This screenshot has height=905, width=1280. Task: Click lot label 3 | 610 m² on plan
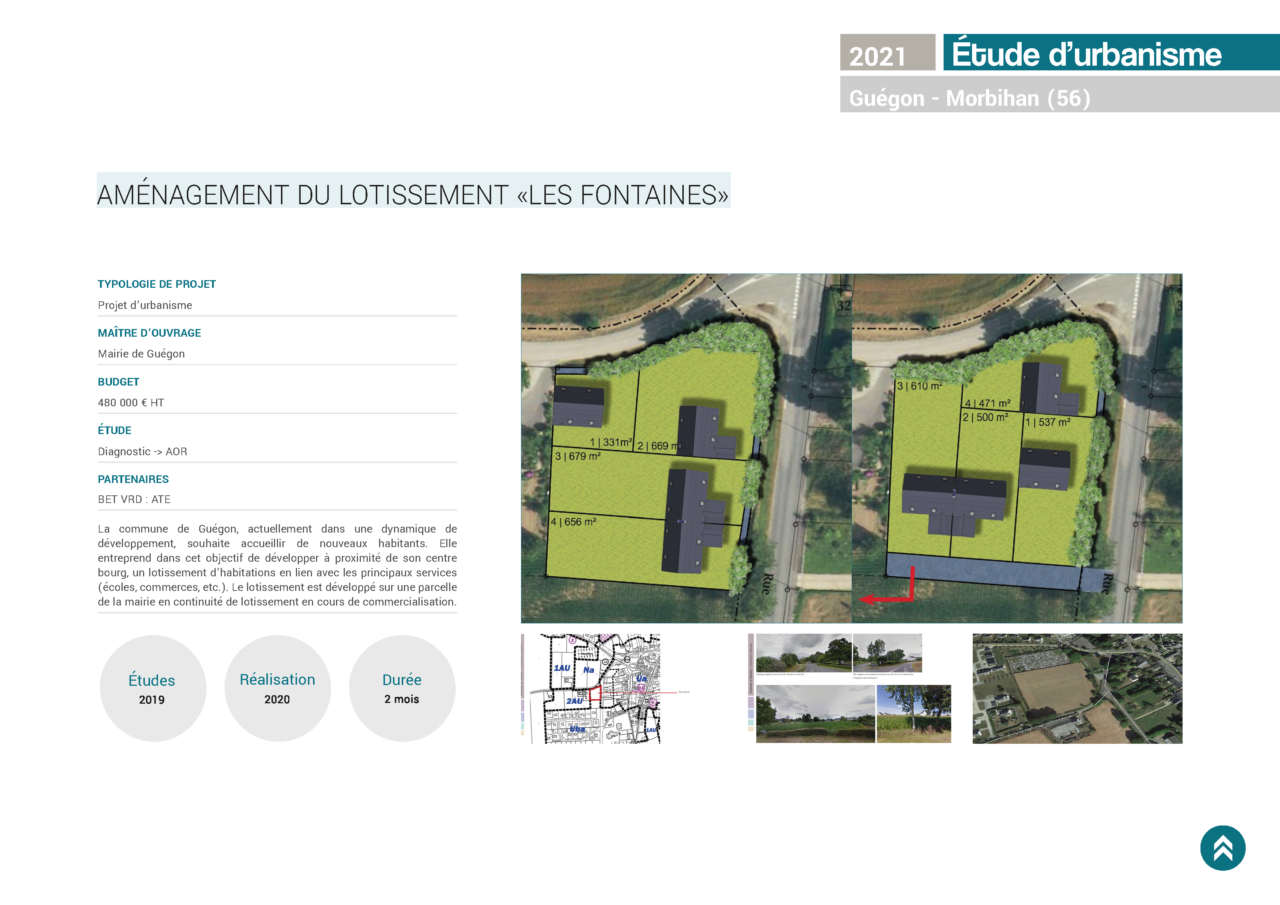pyautogui.click(x=919, y=386)
